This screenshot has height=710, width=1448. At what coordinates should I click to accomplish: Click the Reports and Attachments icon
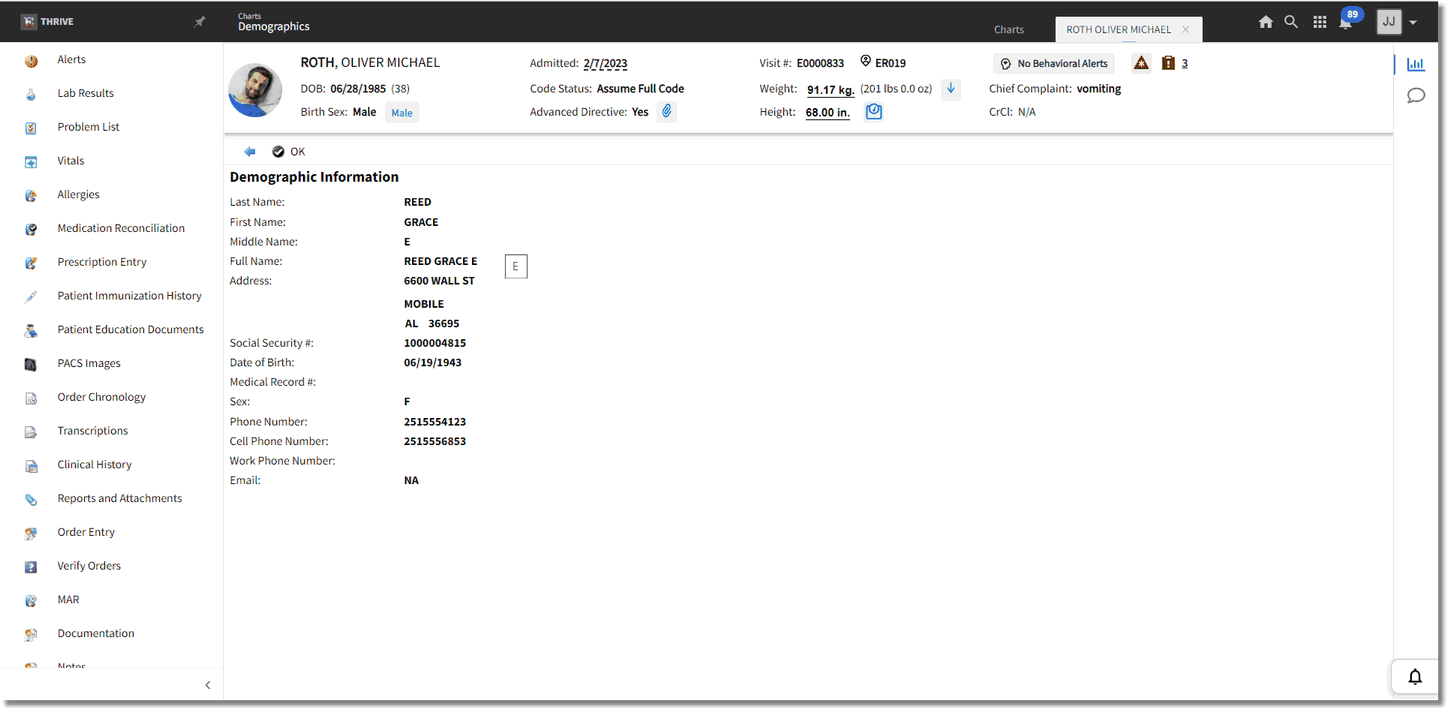[32, 499]
